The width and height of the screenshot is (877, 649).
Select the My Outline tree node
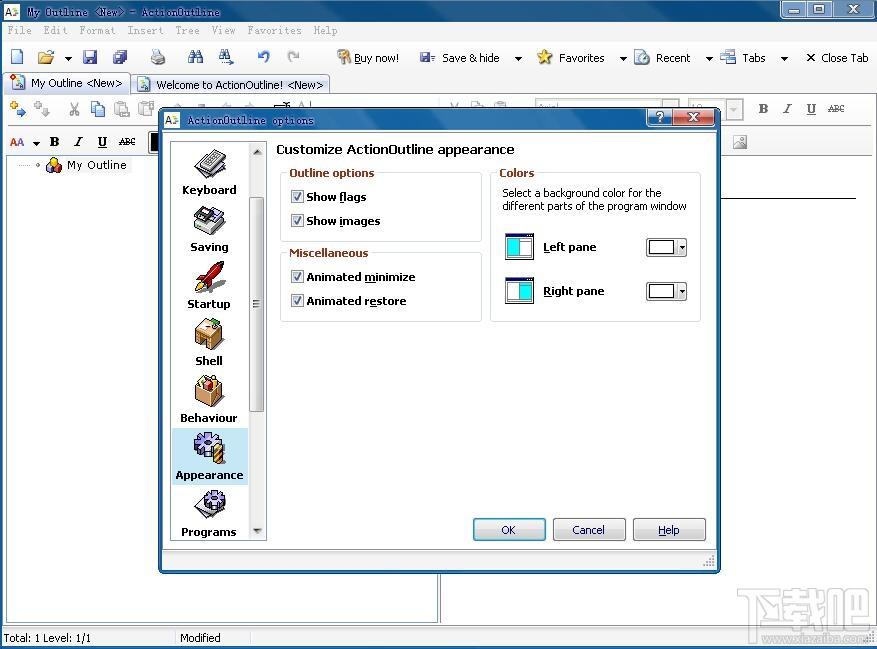point(96,165)
